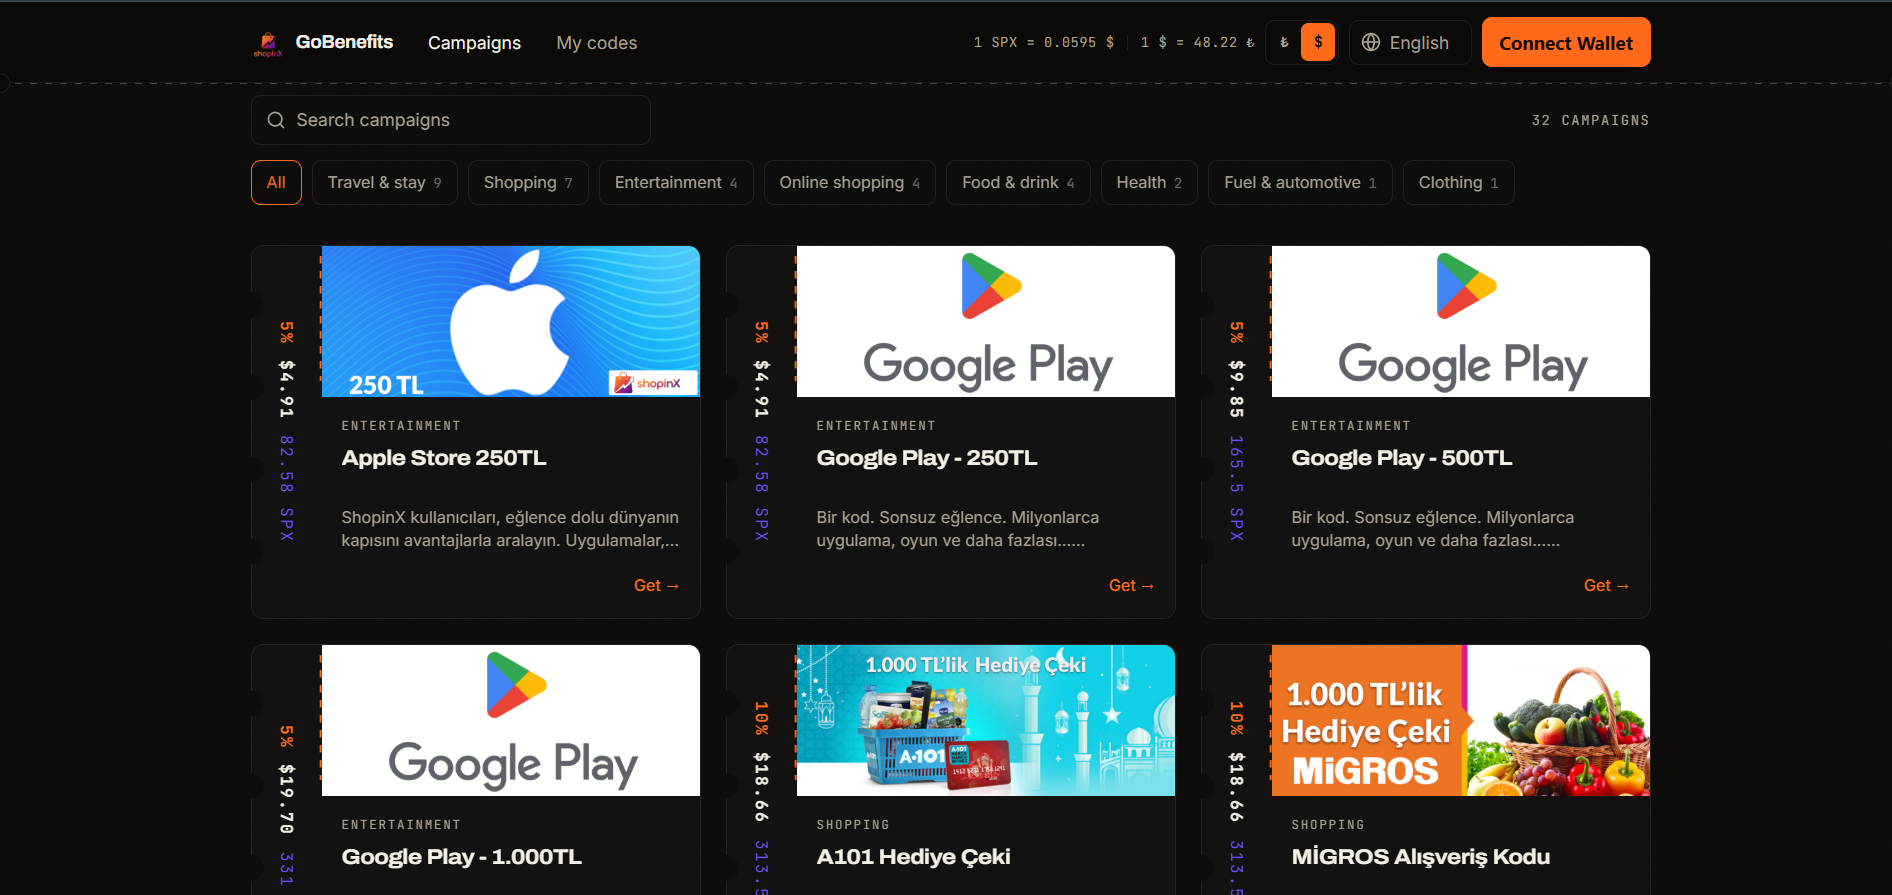Screen dimensions: 1892x895
Task: Open My codes page
Action: 597,43
